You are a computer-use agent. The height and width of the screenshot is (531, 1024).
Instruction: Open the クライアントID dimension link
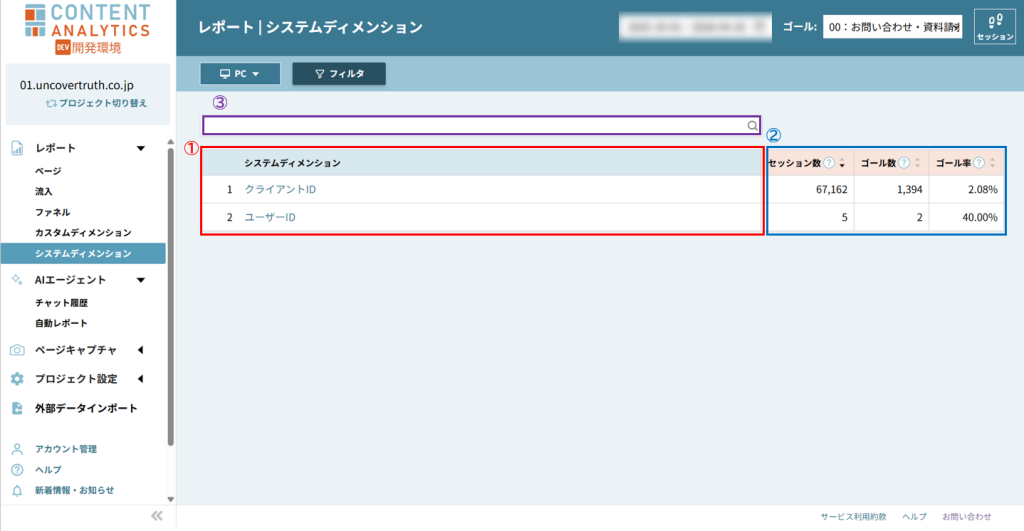pos(280,189)
